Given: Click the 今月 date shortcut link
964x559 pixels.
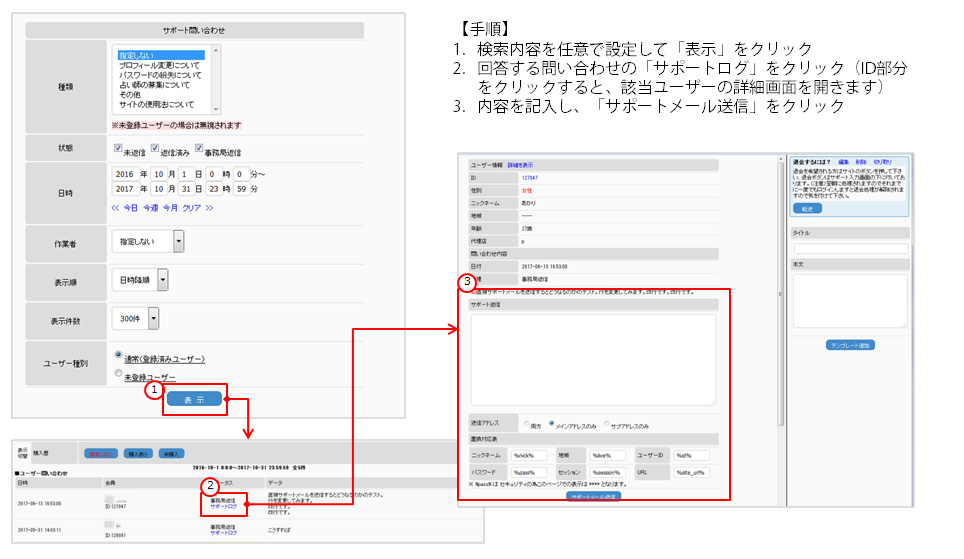Looking at the screenshot, I should coord(169,208).
